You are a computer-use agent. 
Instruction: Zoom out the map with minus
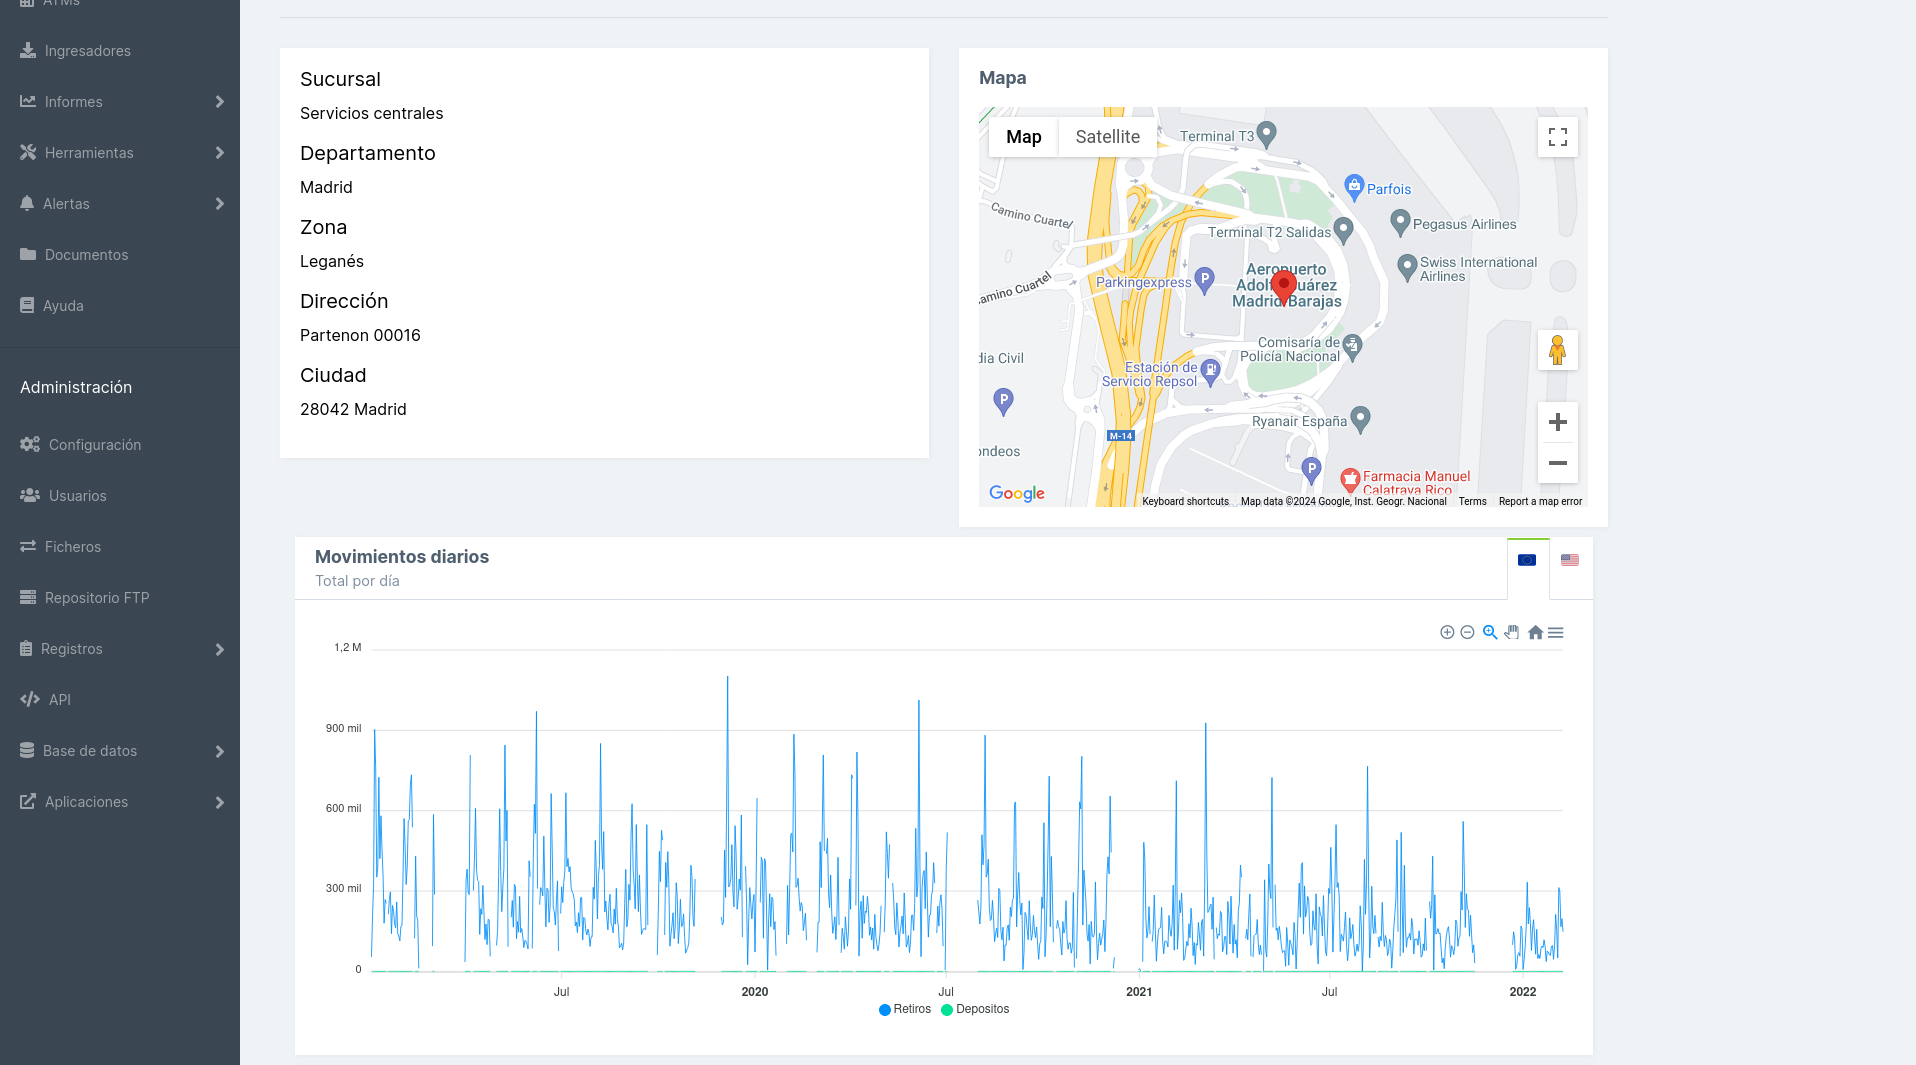[1557, 463]
